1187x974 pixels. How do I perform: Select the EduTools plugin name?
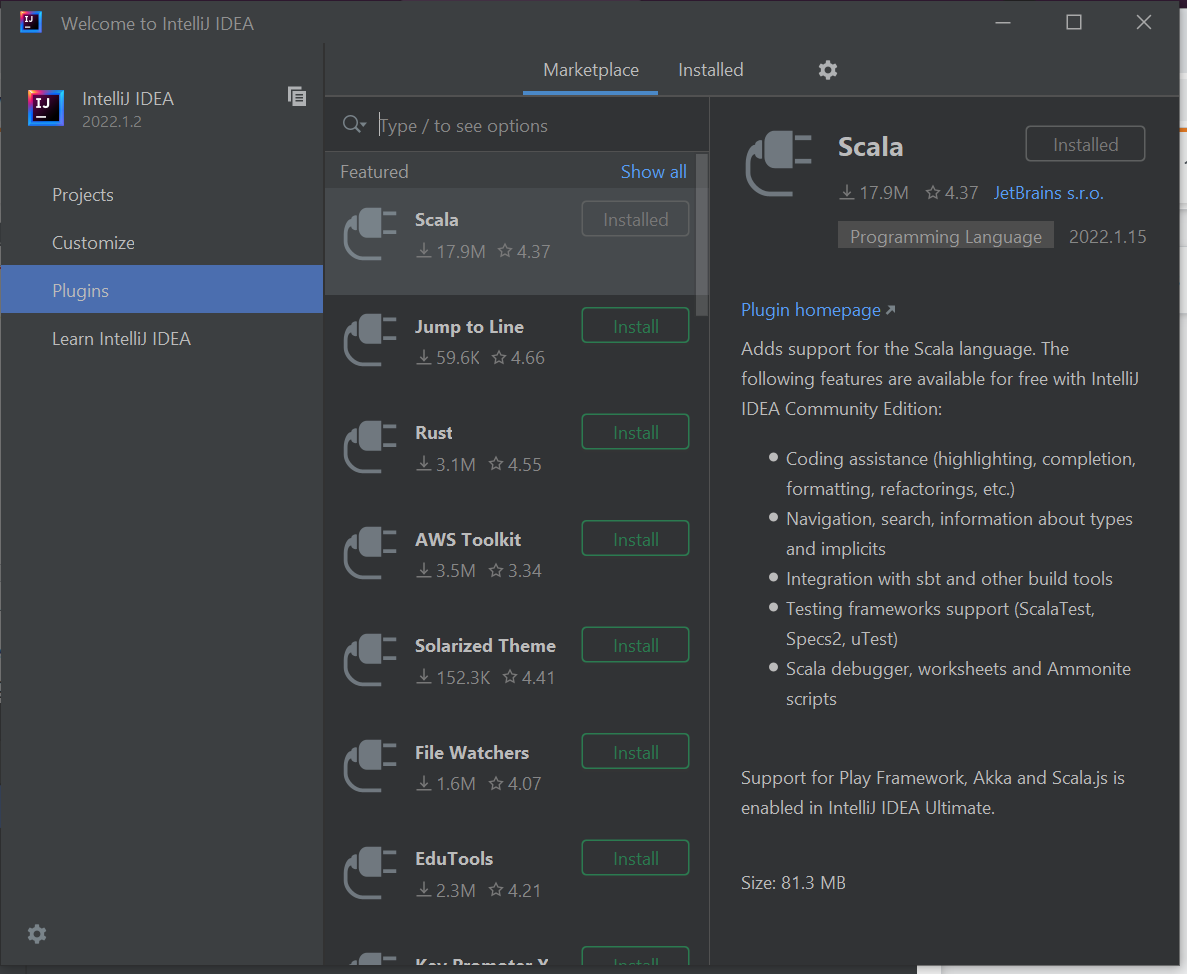pyautogui.click(x=454, y=859)
